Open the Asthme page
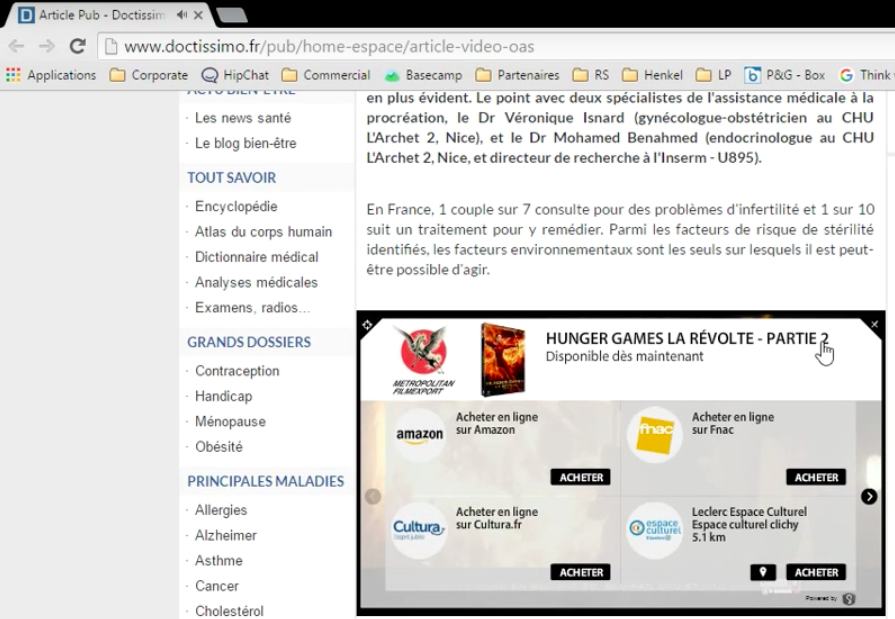The width and height of the screenshot is (895, 619). (219, 560)
